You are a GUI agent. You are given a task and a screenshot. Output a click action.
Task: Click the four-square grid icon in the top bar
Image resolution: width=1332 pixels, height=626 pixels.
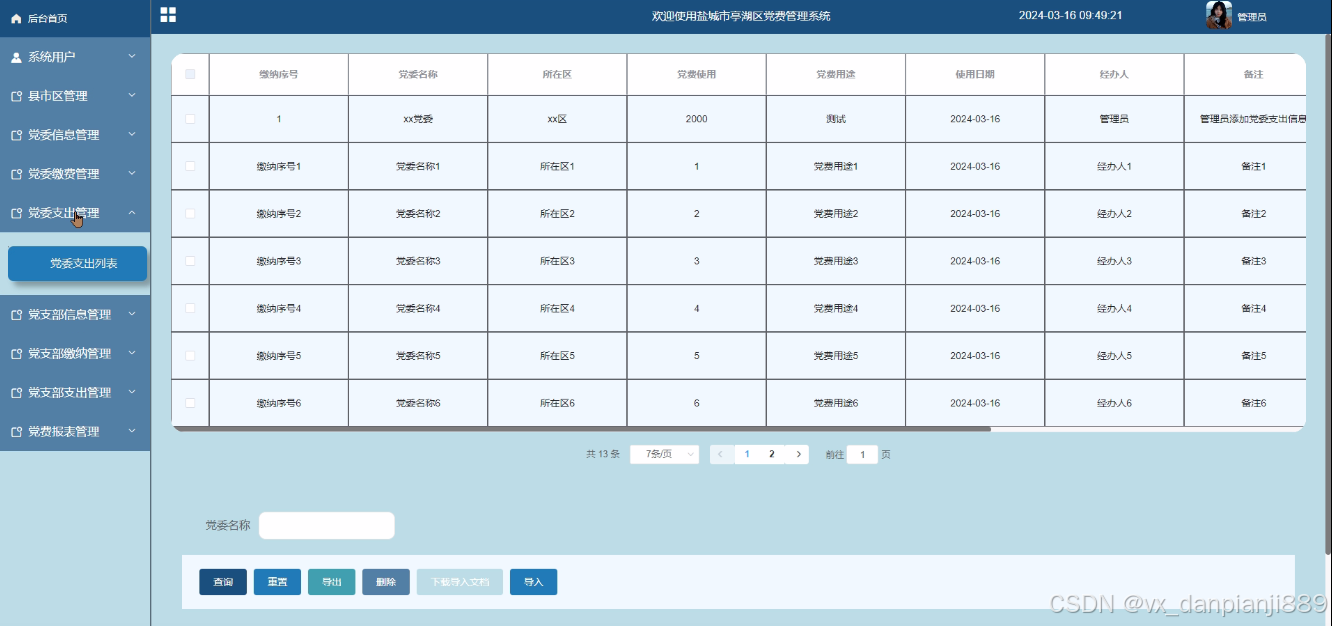click(x=168, y=15)
